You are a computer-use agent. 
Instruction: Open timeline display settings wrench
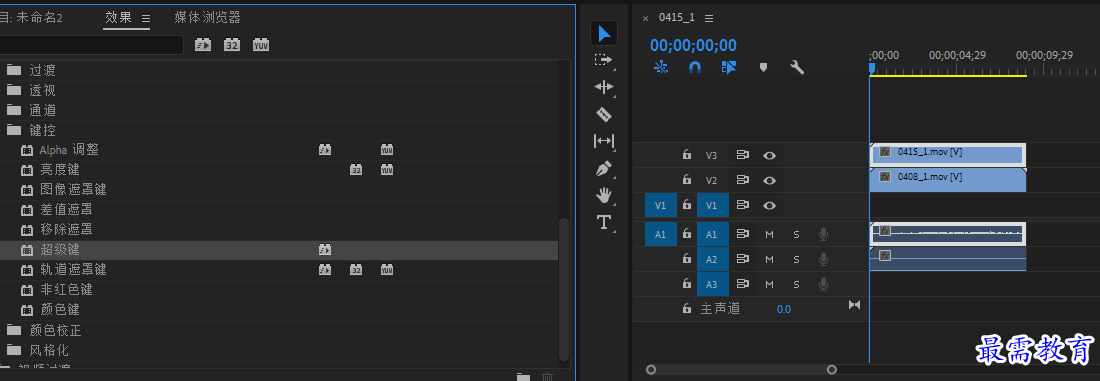[797, 67]
